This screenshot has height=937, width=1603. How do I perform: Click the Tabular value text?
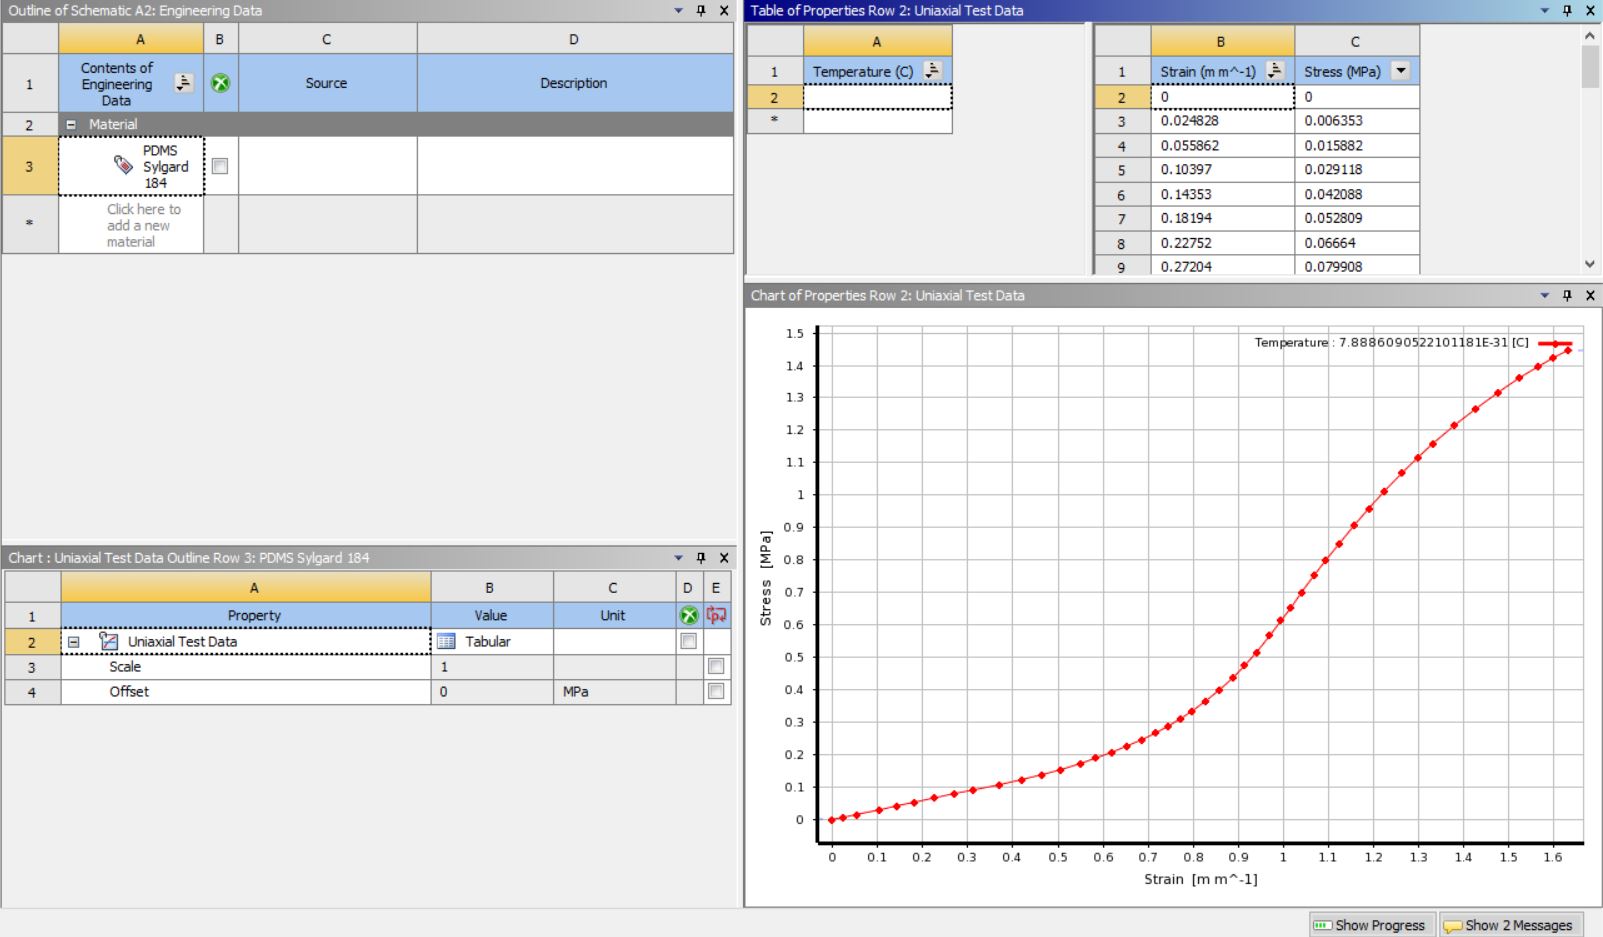click(488, 642)
